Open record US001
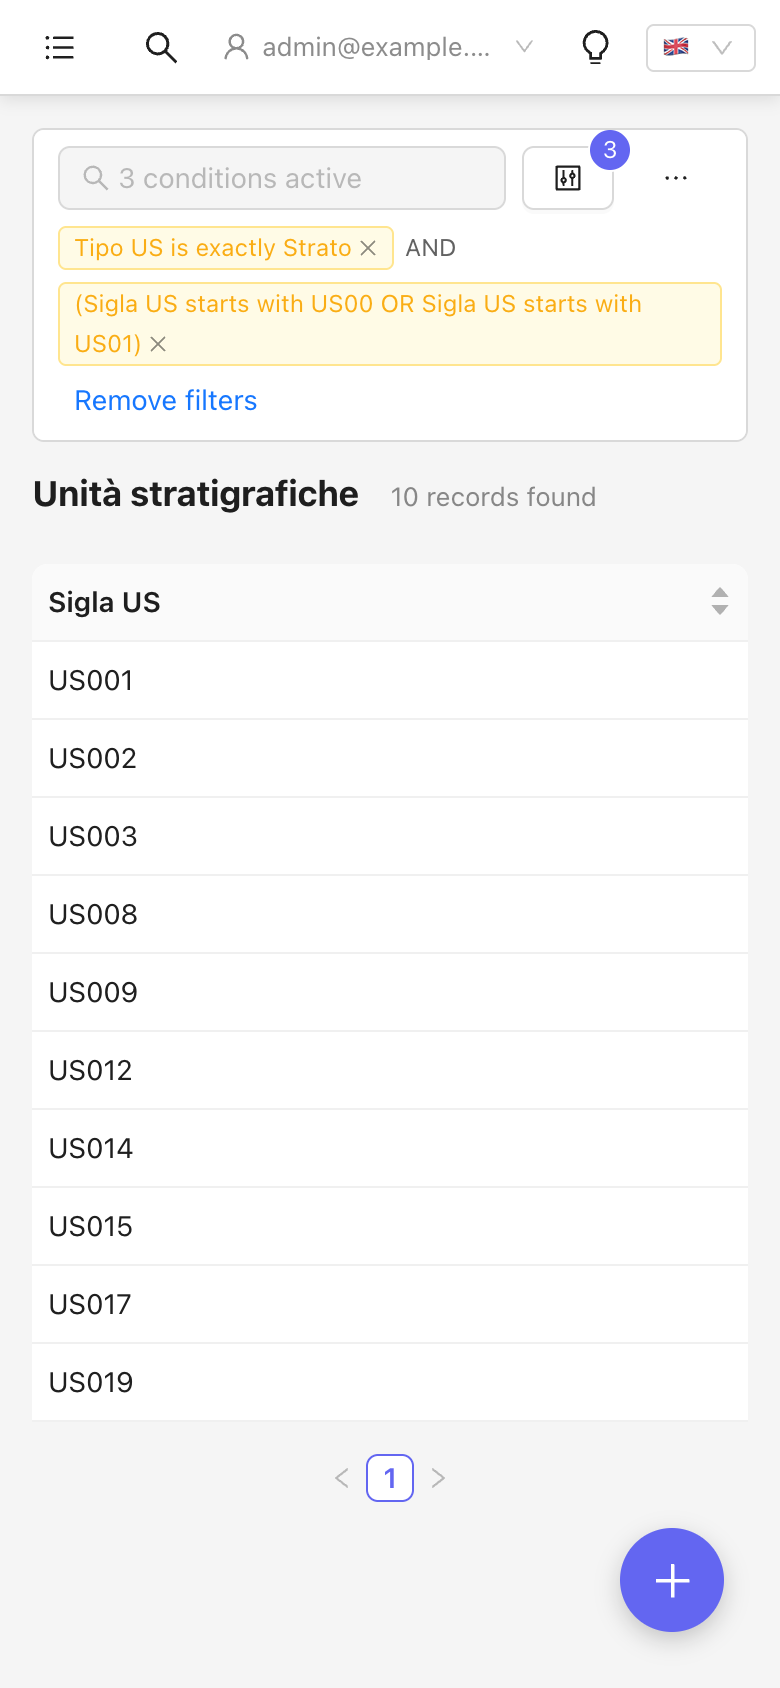This screenshot has height=1688, width=780. [x=390, y=680]
